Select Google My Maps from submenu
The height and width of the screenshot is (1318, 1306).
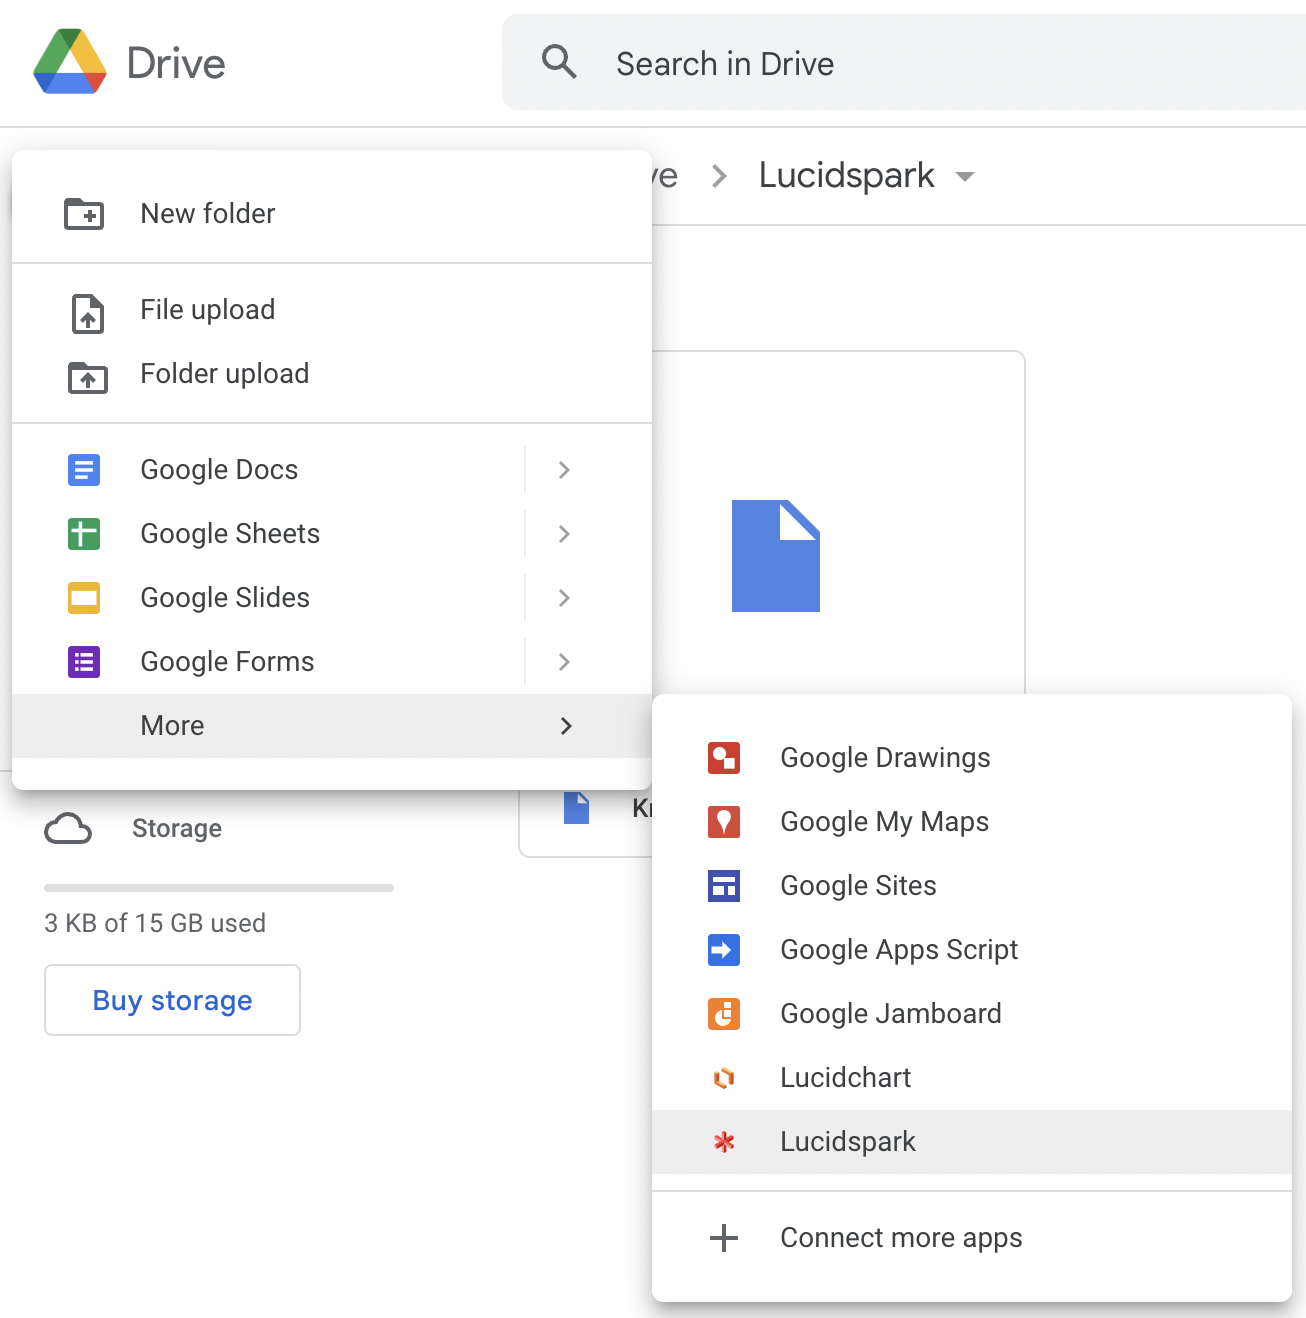click(x=972, y=822)
